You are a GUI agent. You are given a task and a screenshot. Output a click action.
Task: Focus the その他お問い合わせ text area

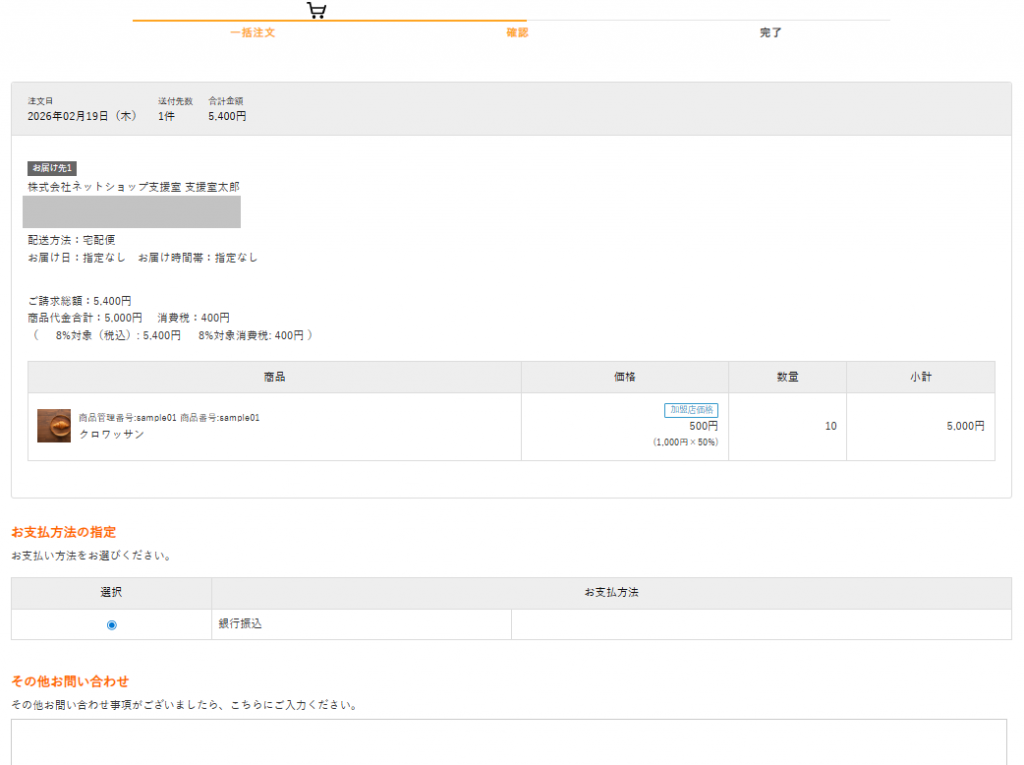pos(508,741)
